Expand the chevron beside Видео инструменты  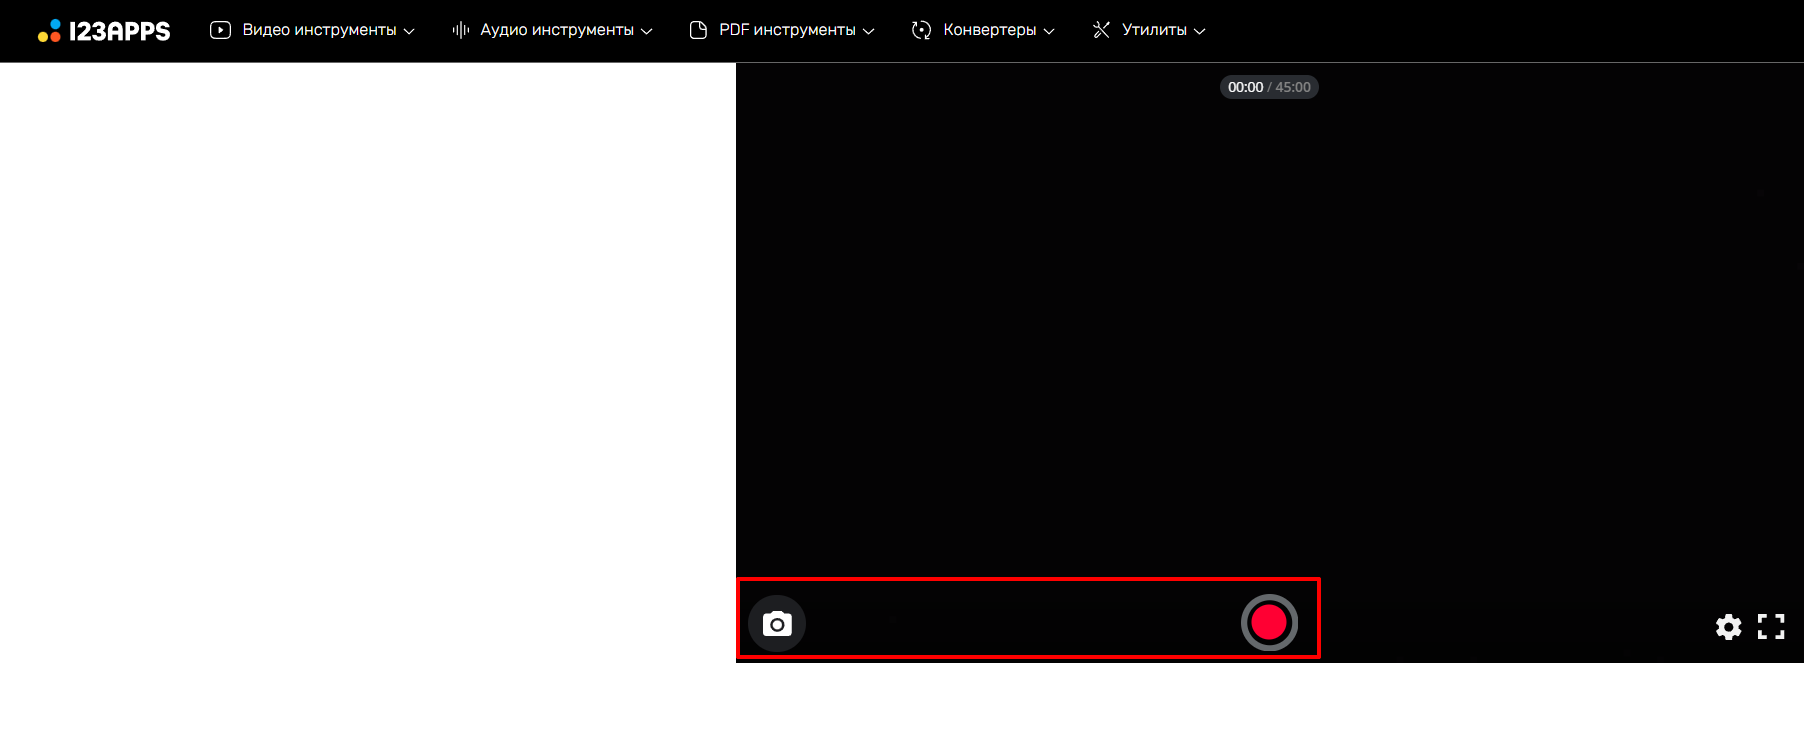(409, 31)
